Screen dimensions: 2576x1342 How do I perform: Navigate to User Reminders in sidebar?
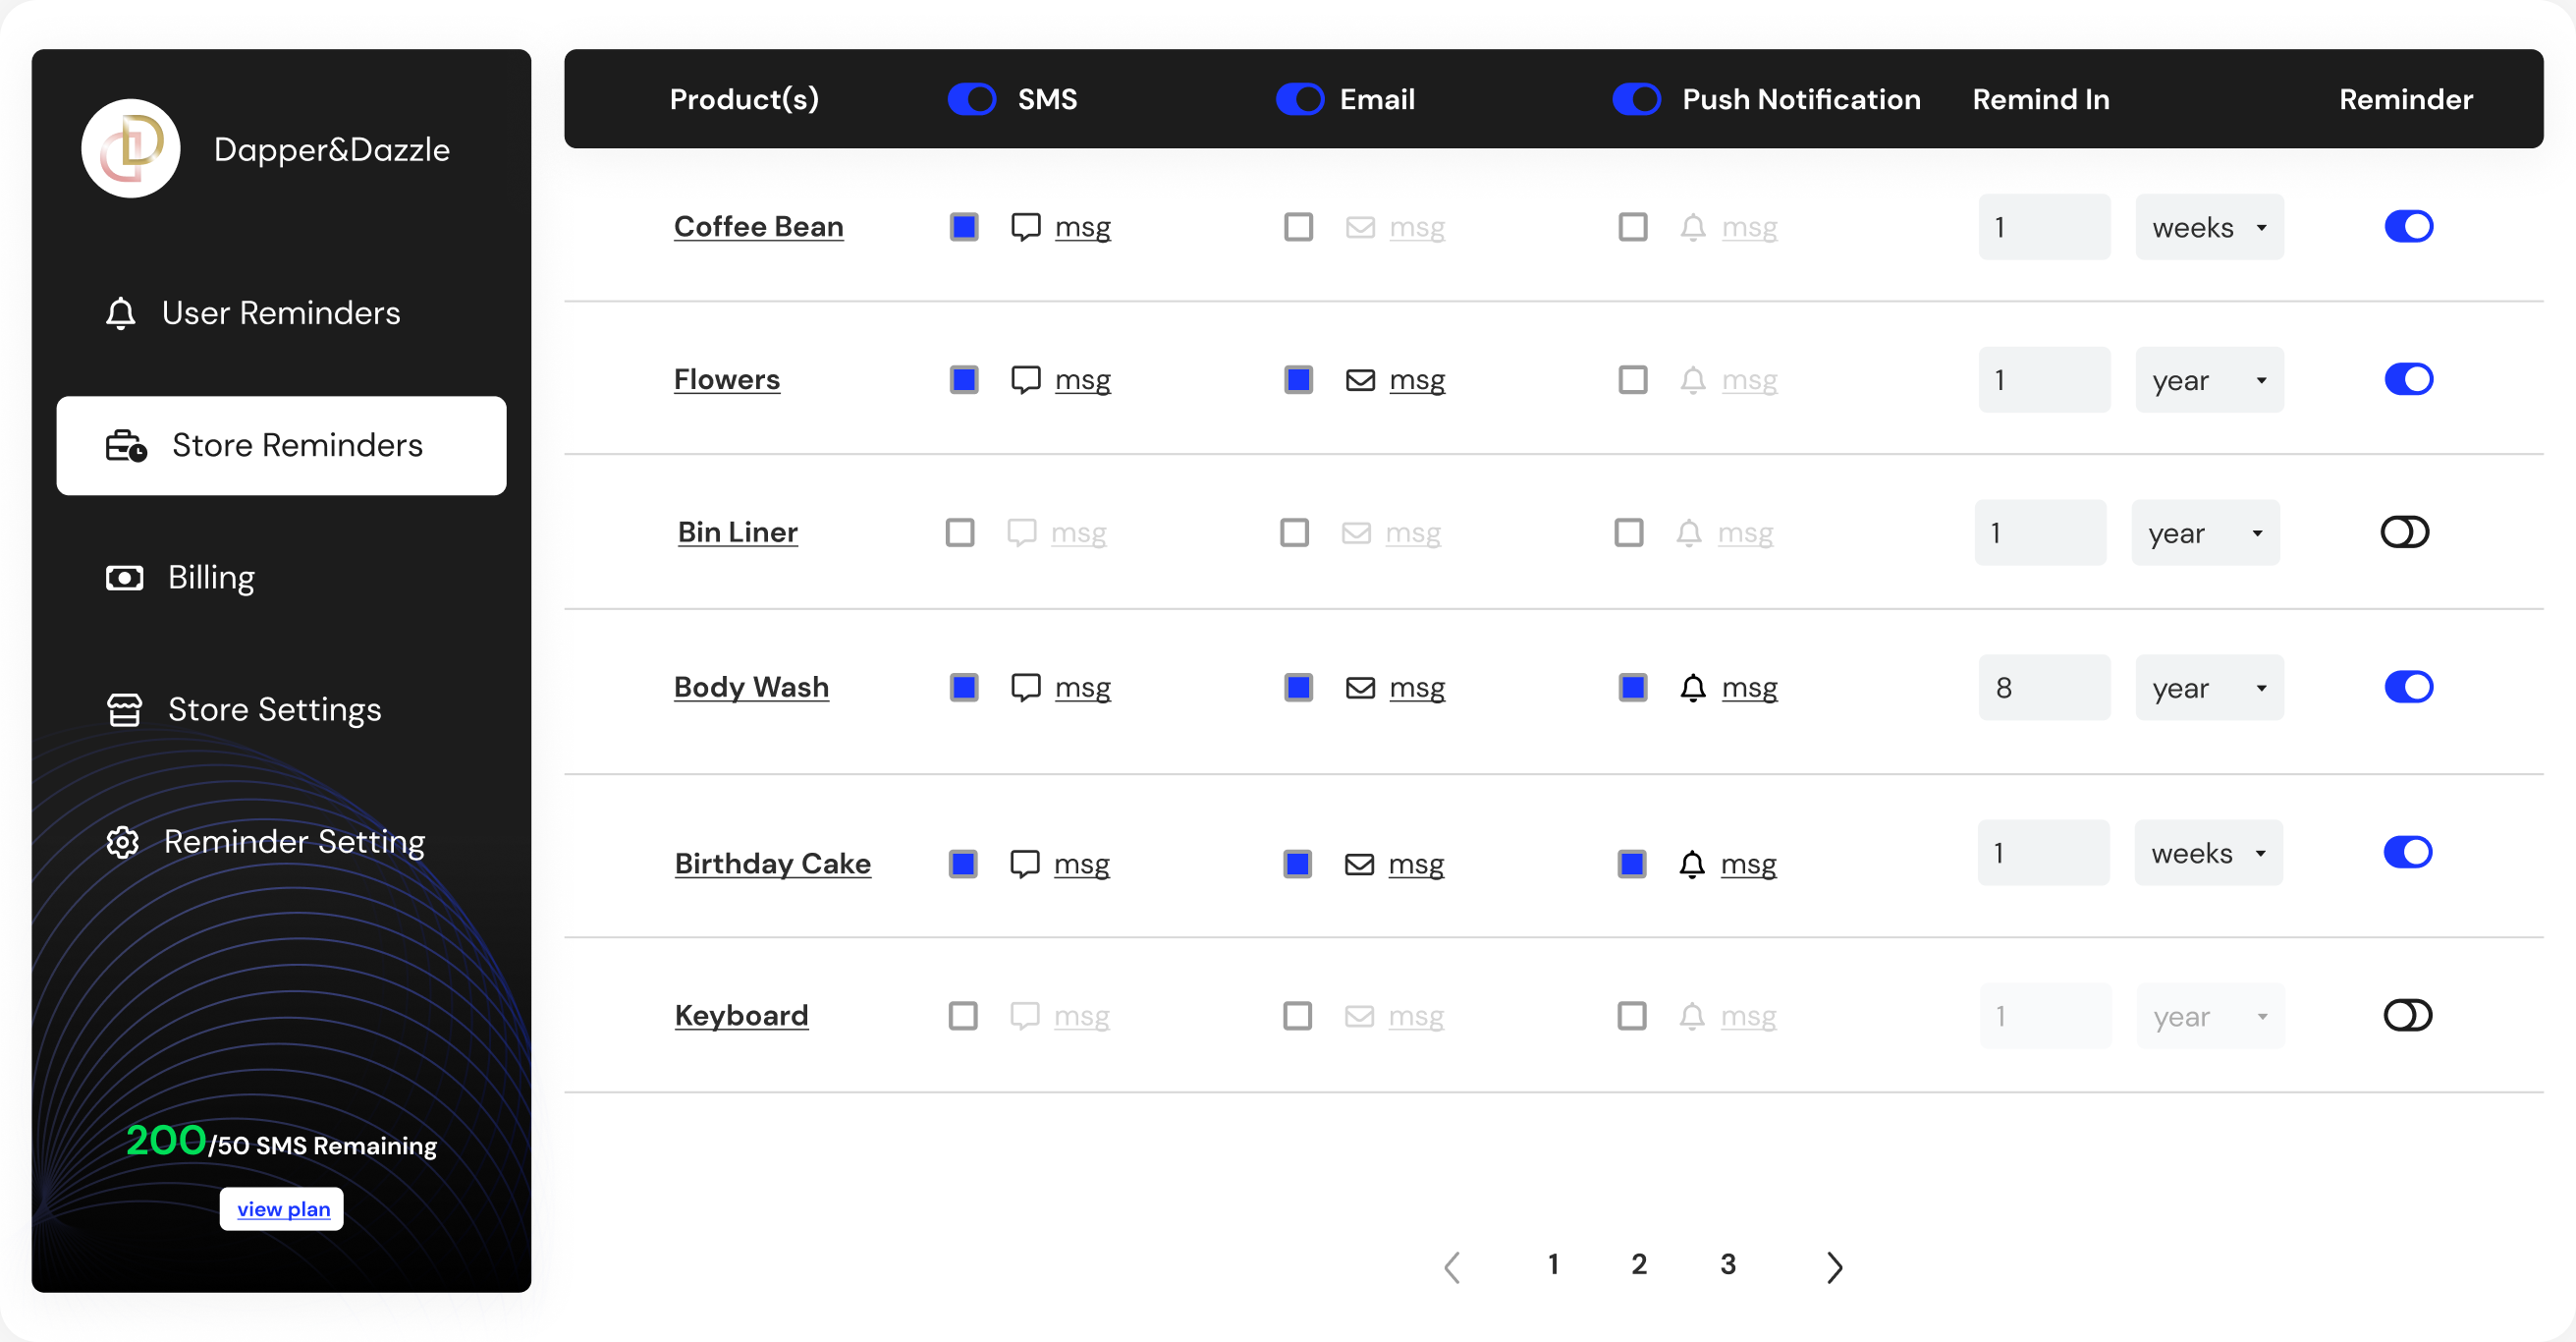280,313
